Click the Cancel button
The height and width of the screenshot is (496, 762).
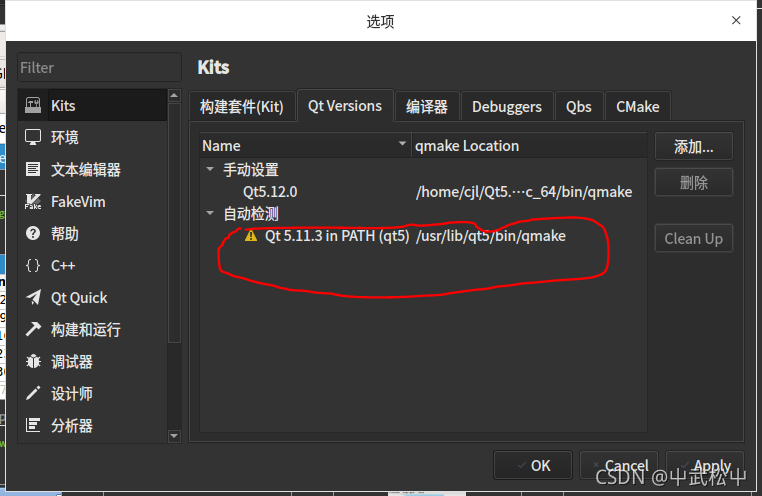click(x=619, y=465)
